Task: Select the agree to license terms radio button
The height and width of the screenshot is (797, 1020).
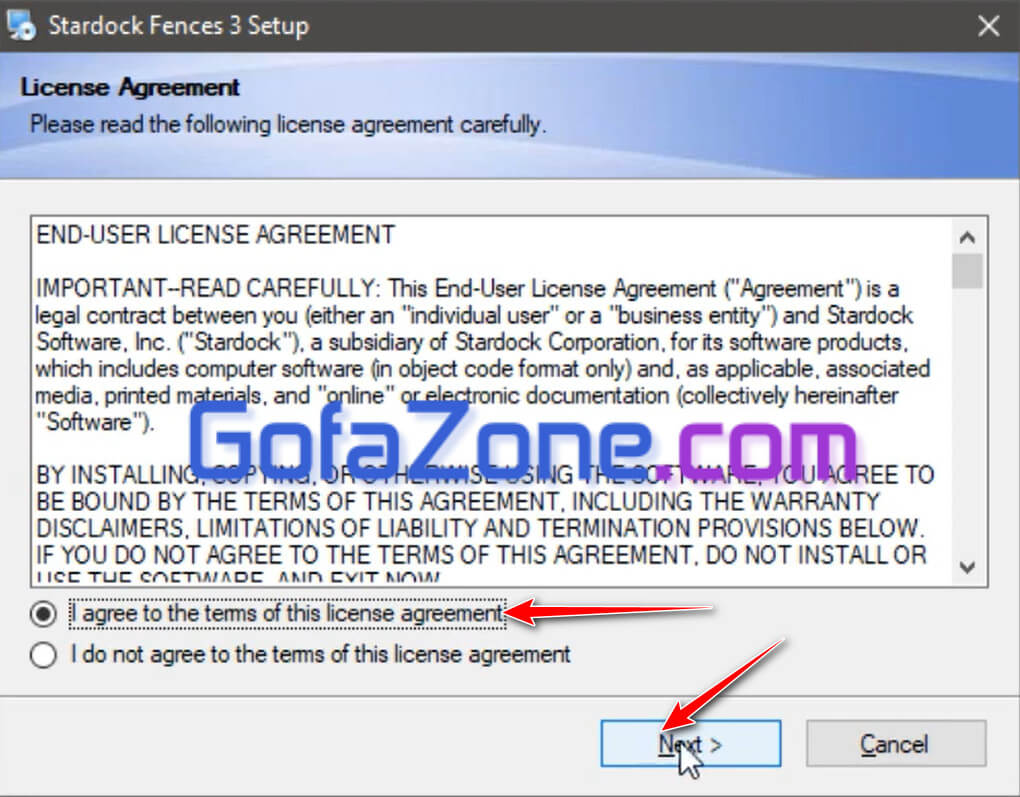Action: [x=44, y=614]
